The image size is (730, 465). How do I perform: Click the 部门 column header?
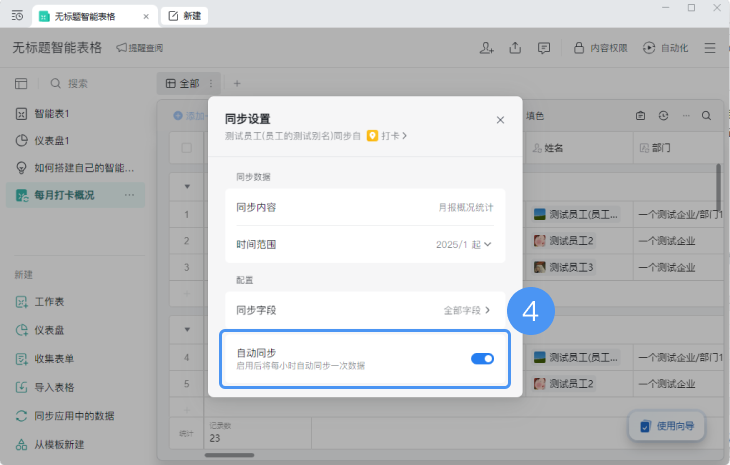tap(678, 148)
